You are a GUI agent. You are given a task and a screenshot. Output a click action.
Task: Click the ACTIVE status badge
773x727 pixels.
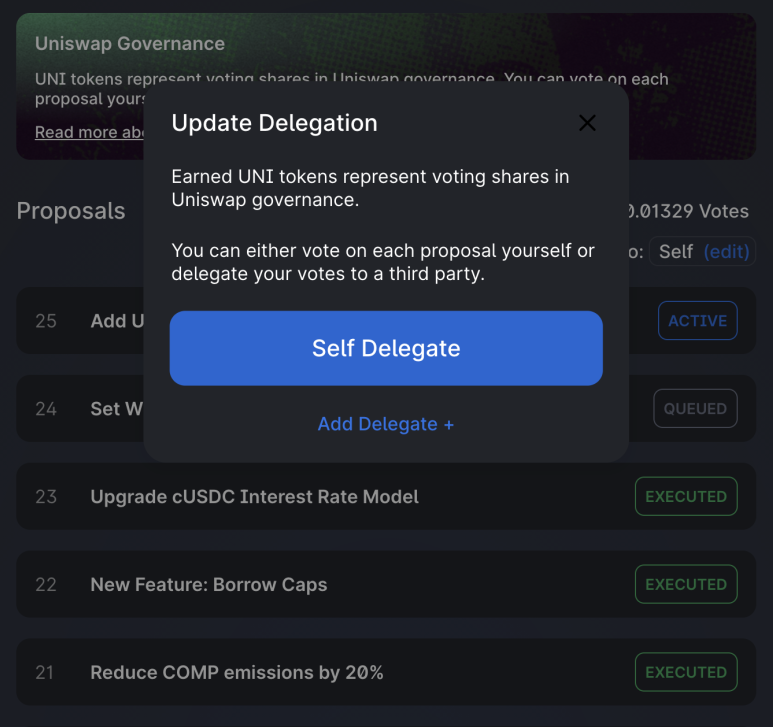(697, 321)
